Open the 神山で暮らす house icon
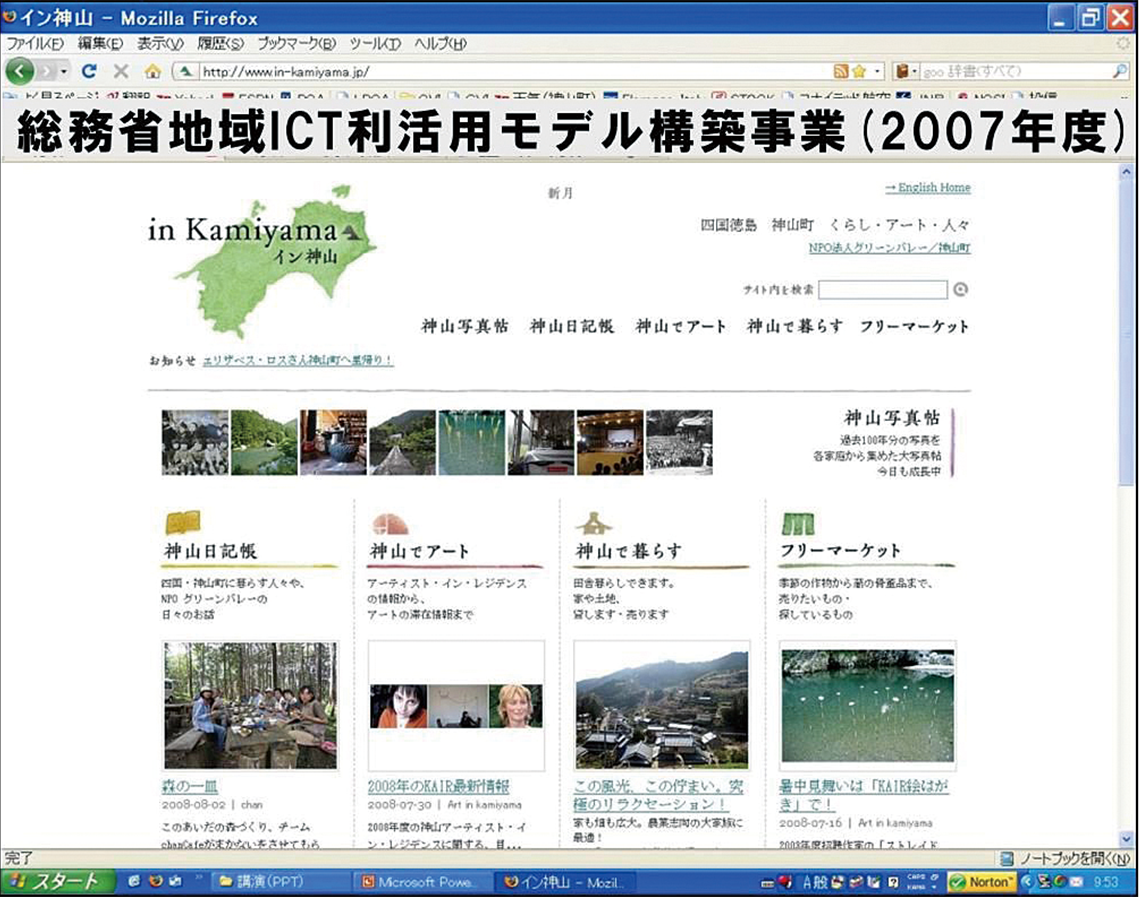The image size is (1140, 897). point(594,522)
